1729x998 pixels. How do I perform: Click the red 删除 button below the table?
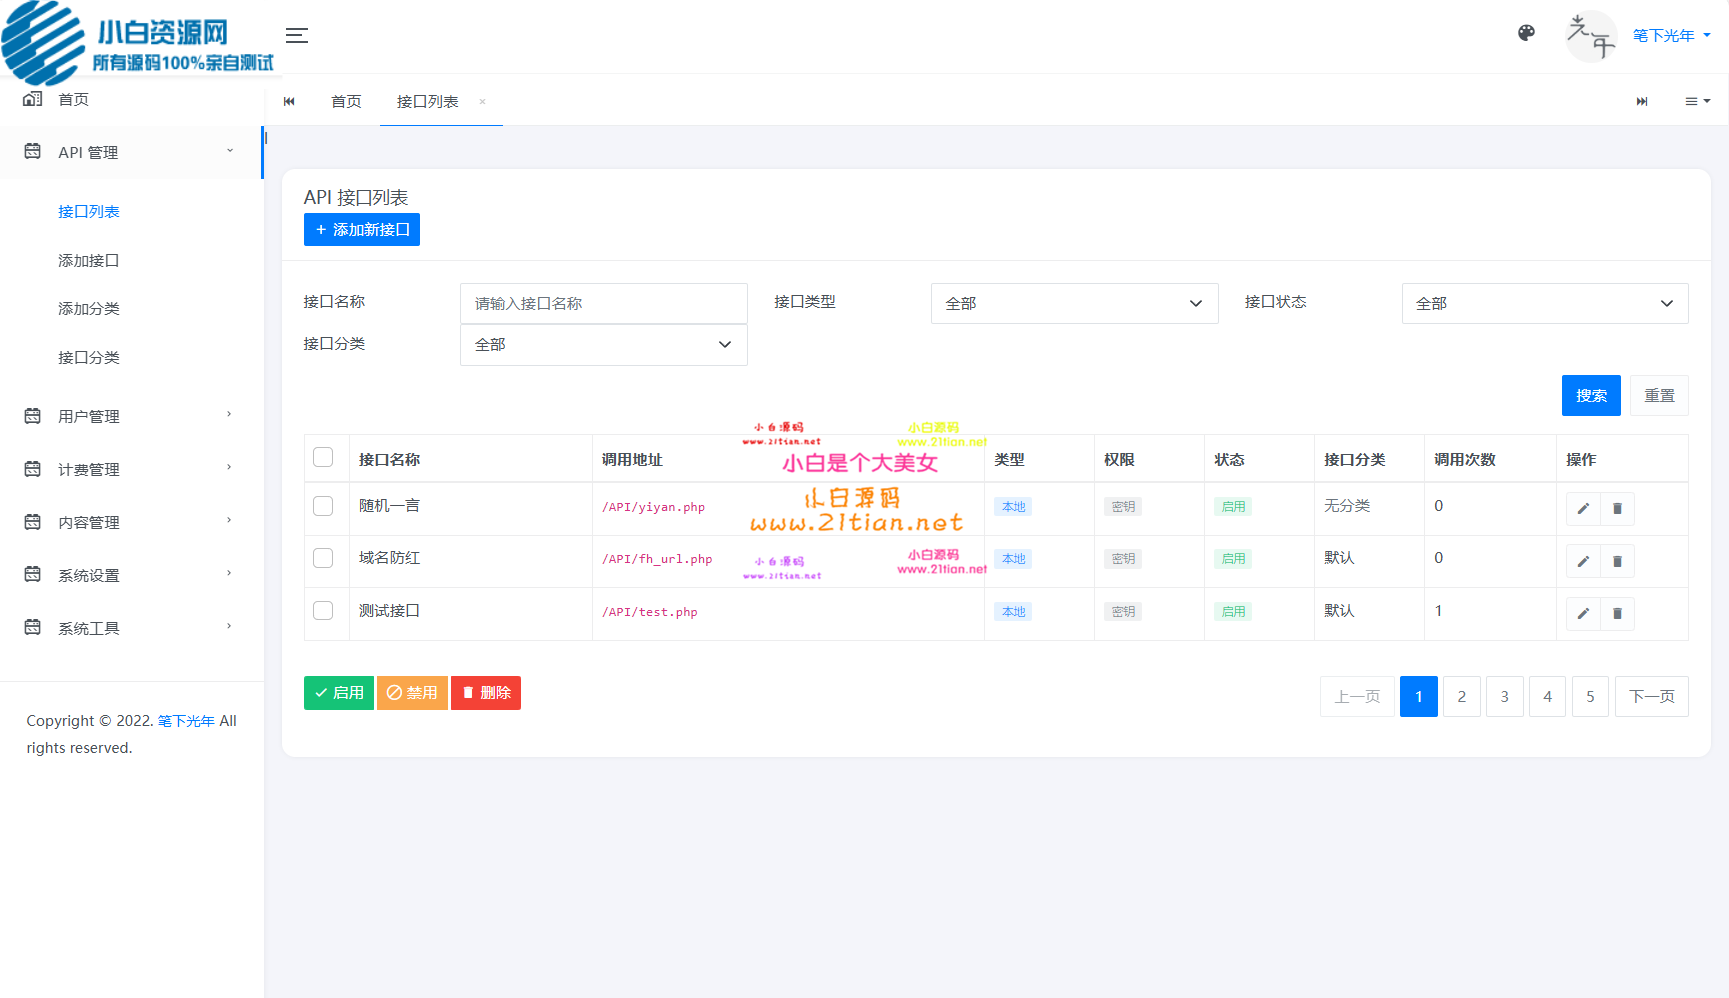click(x=486, y=692)
